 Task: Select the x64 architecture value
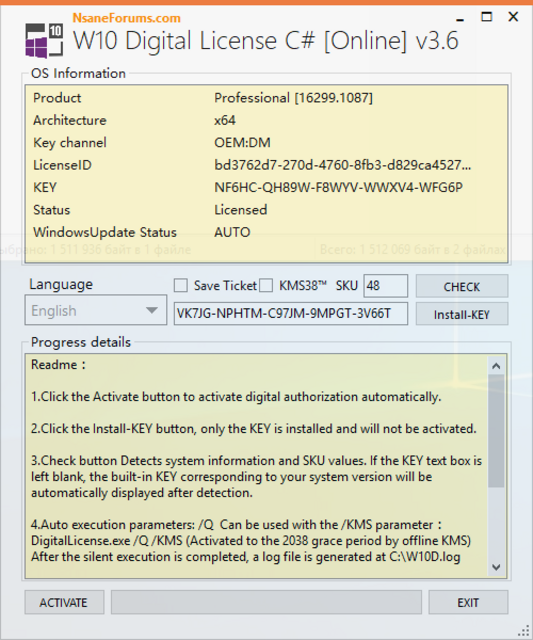225,120
